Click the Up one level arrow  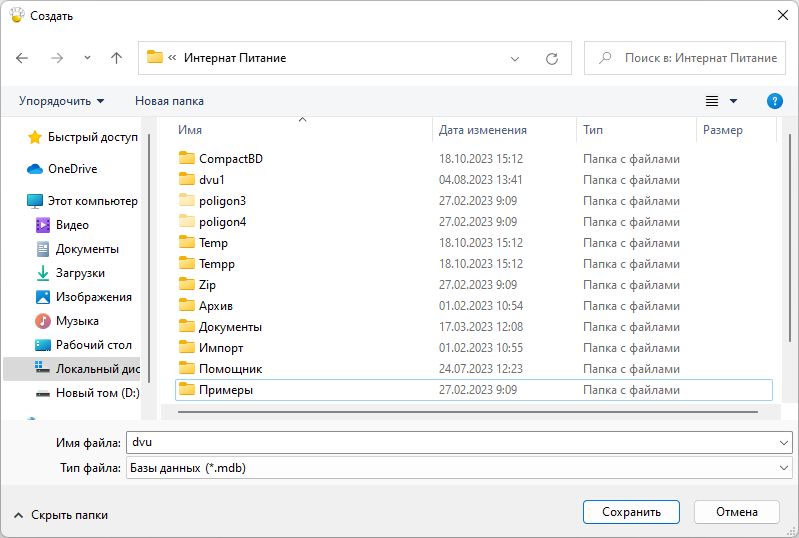click(116, 58)
